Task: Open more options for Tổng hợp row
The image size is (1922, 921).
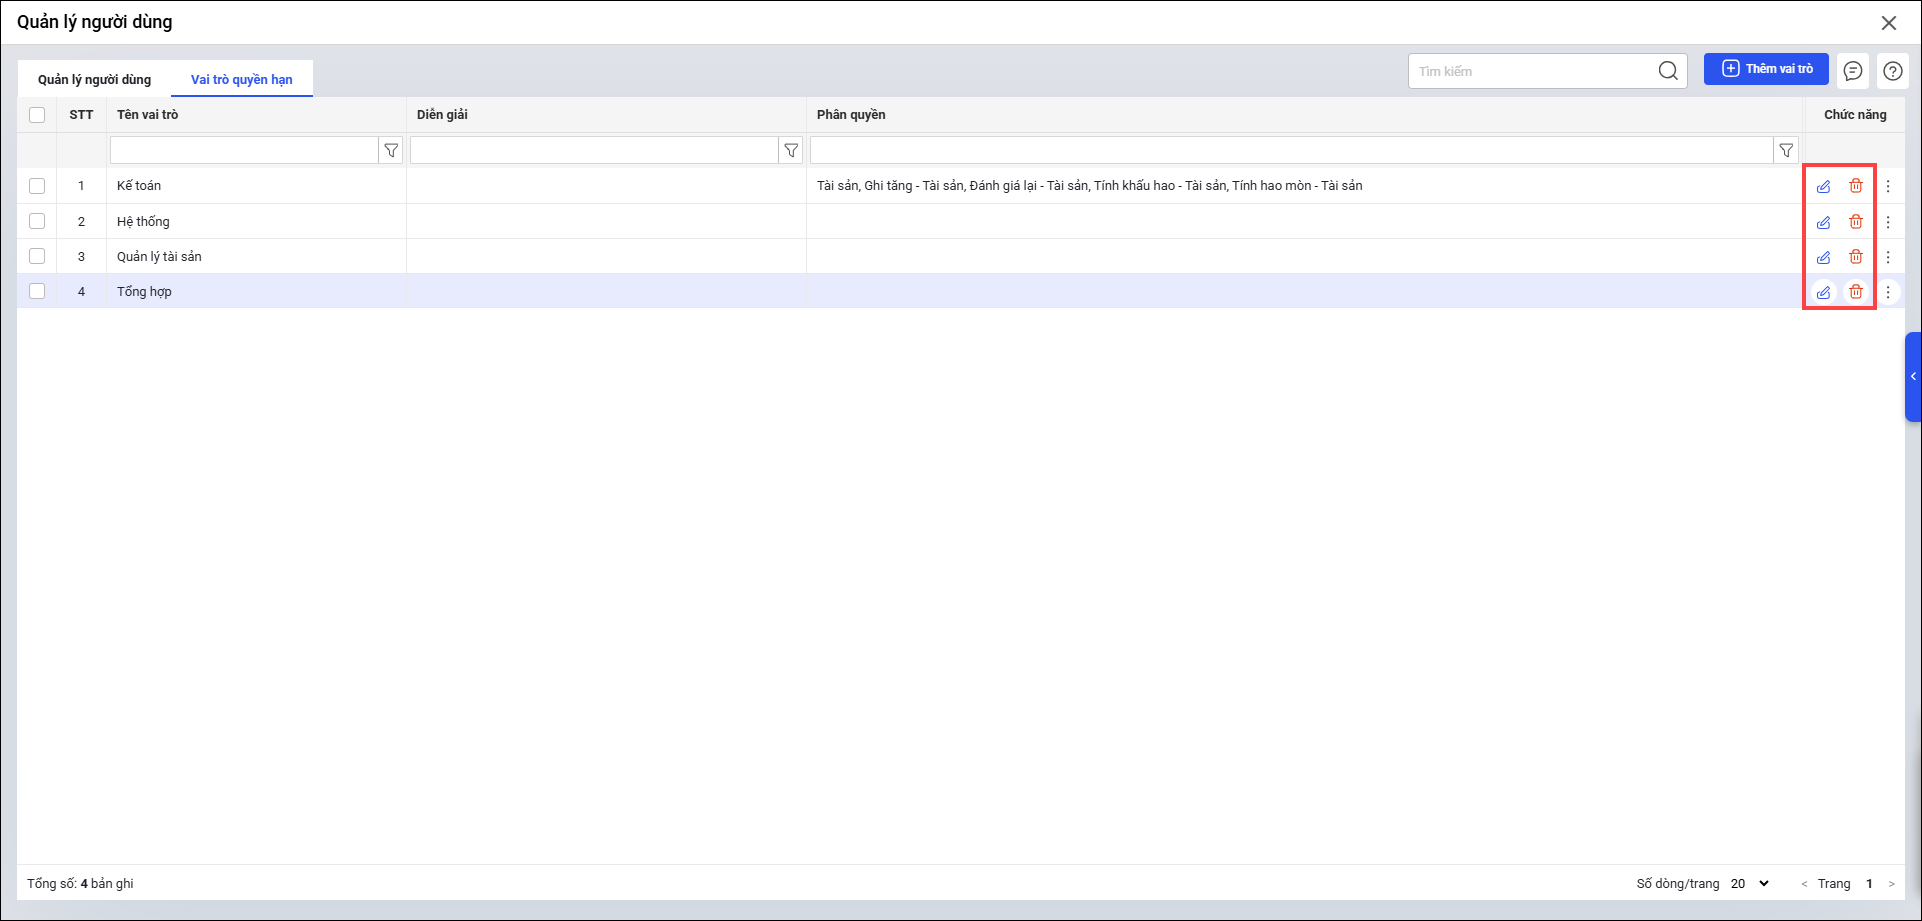Action: click(1888, 292)
